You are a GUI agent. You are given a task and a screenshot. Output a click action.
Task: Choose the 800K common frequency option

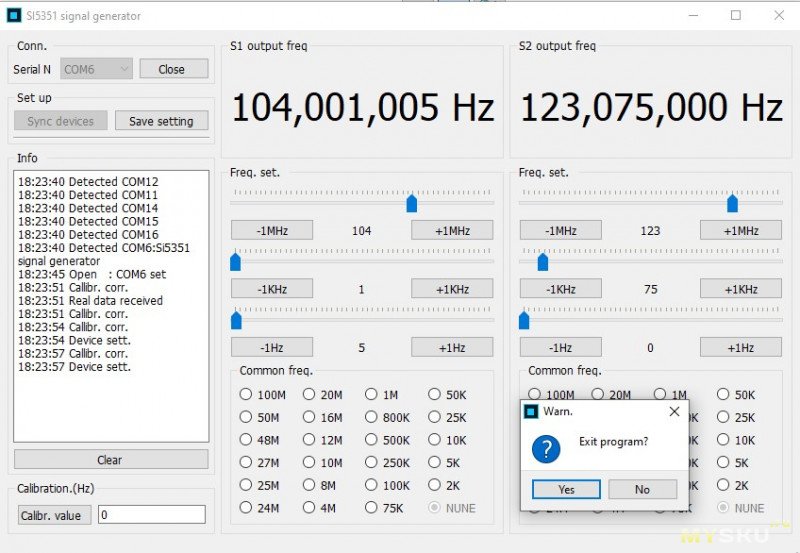click(x=371, y=418)
